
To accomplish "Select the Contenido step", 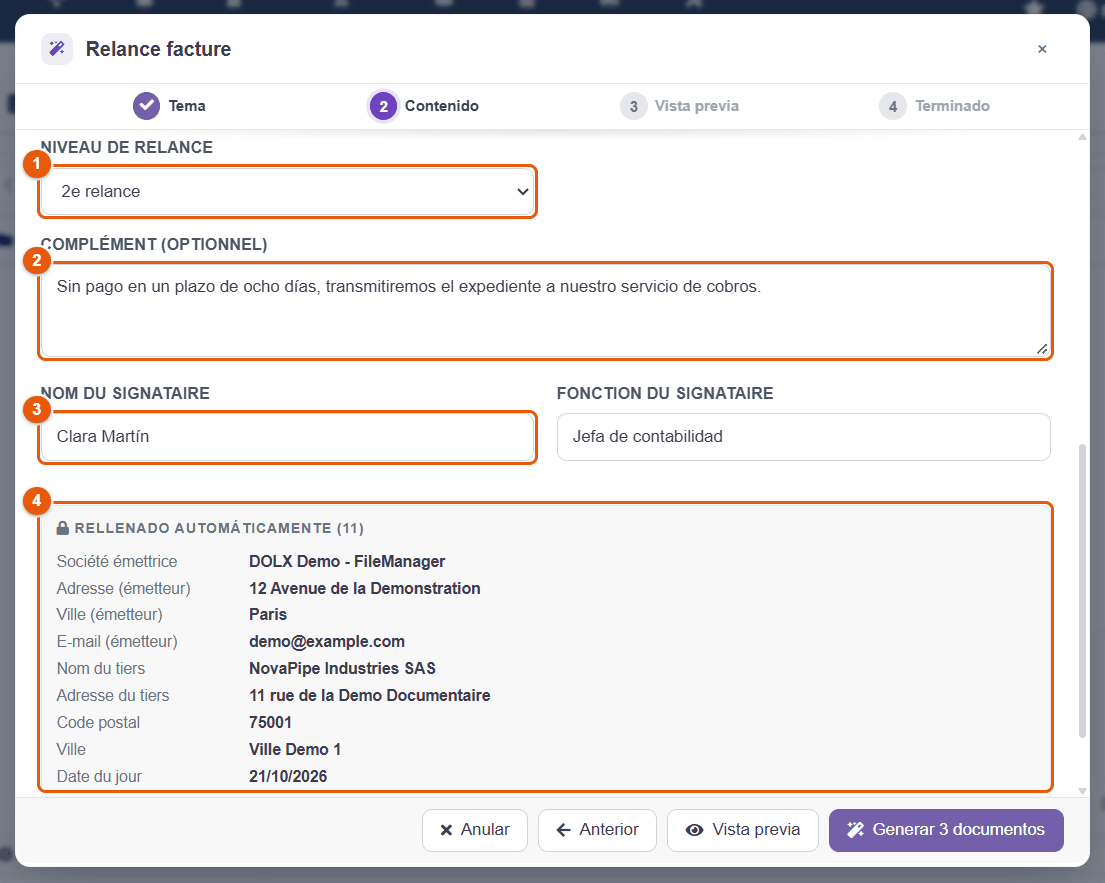I will point(424,106).
